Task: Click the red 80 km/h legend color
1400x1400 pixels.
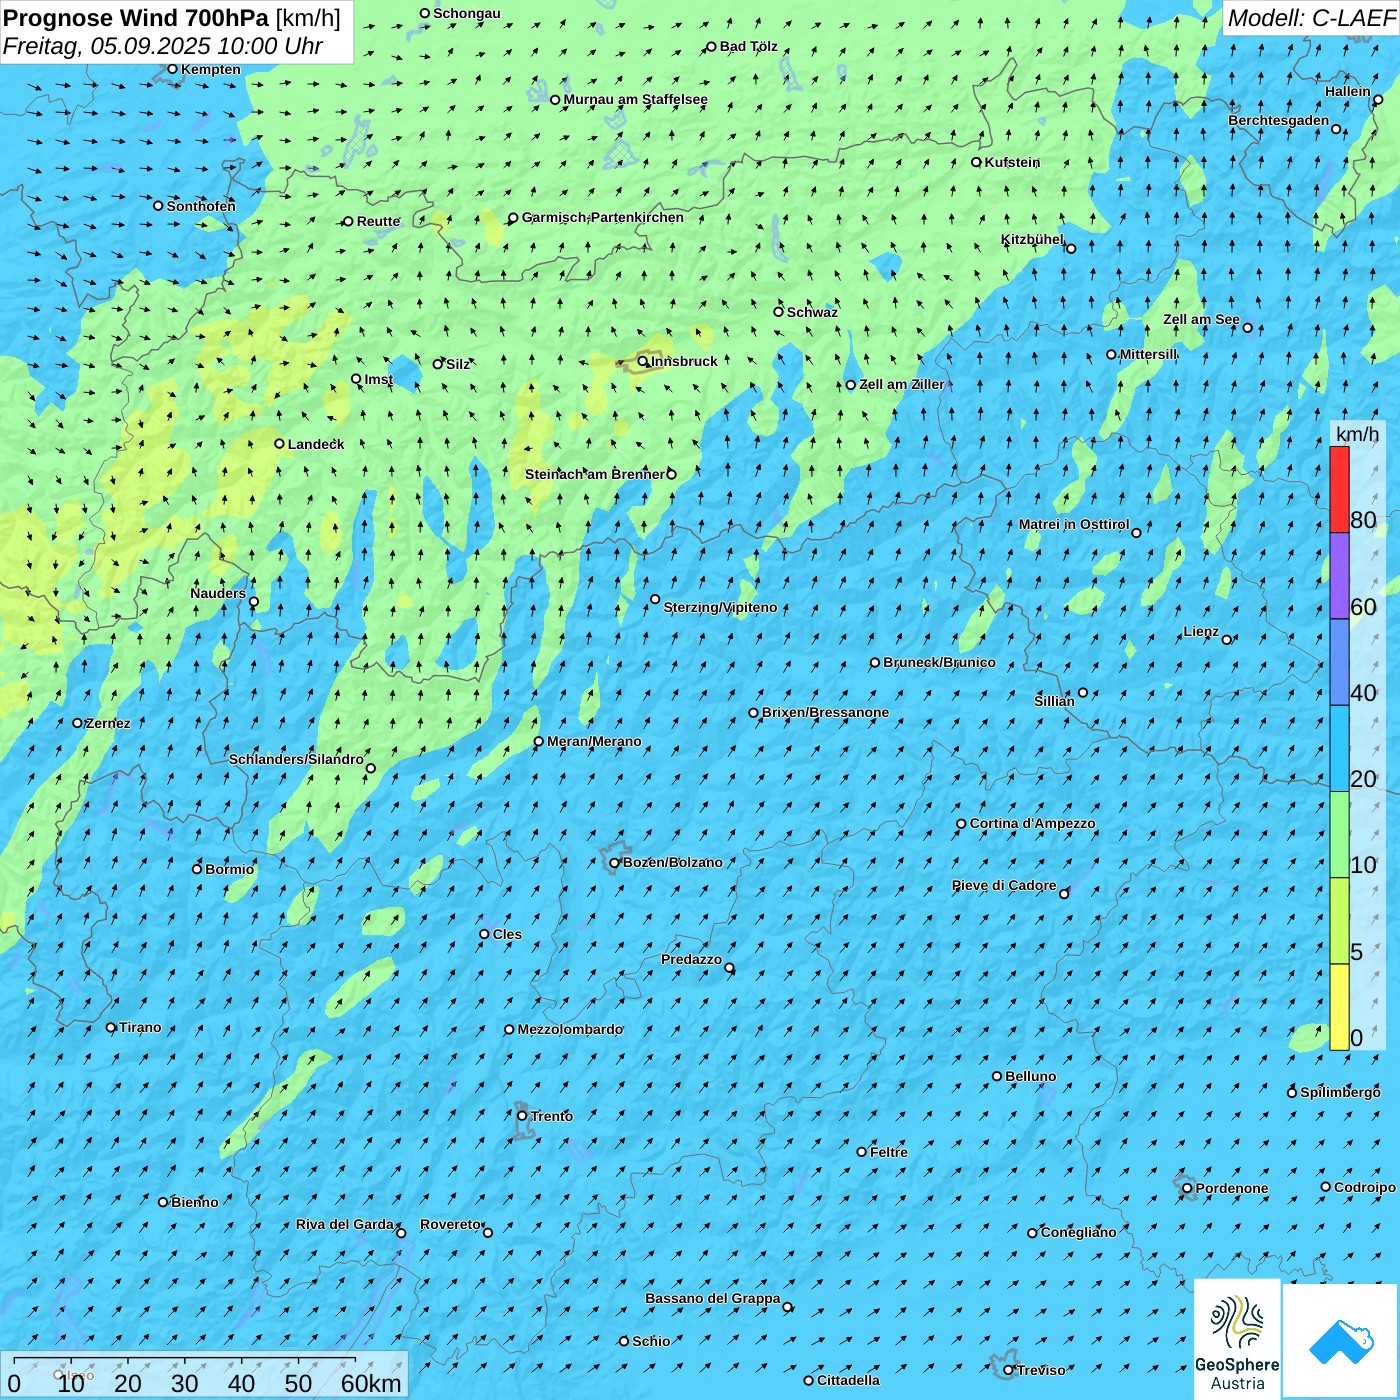Action: 1340,489
